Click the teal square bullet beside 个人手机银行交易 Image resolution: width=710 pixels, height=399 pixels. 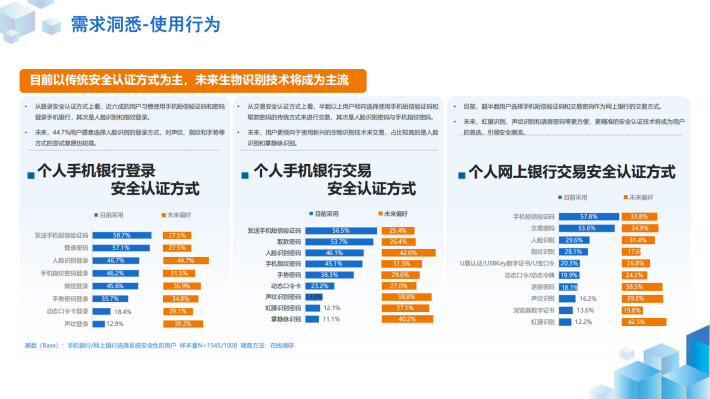click(x=245, y=175)
